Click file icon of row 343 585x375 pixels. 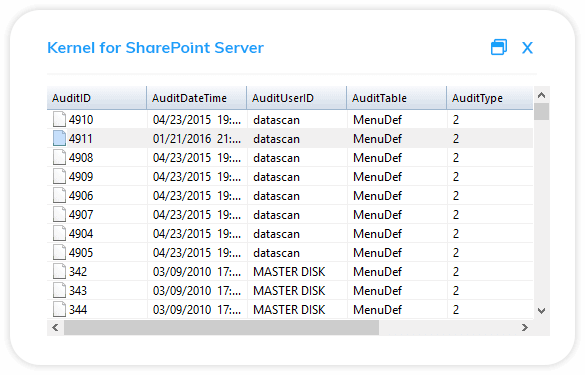59,291
